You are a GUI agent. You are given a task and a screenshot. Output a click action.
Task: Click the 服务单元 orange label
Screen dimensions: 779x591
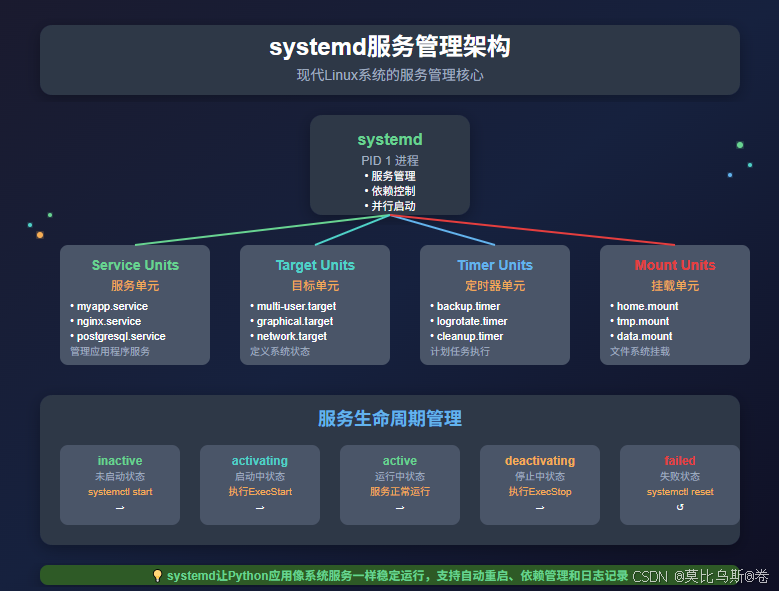[x=135, y=286]
